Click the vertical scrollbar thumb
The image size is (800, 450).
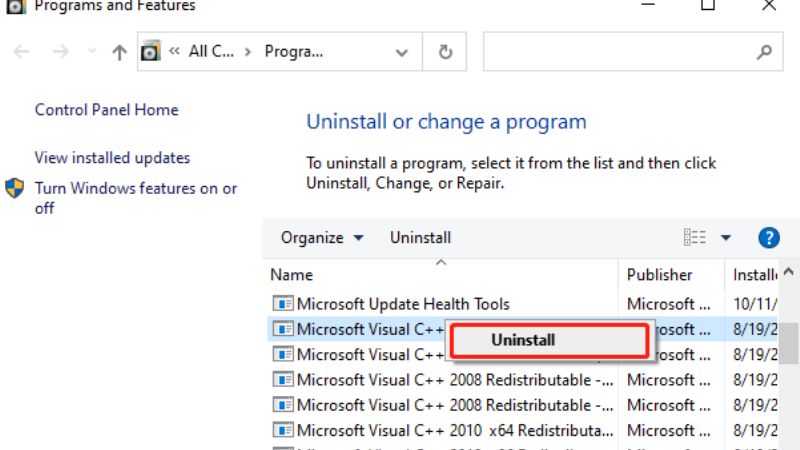pyautogui.click(x=789, y=342)
